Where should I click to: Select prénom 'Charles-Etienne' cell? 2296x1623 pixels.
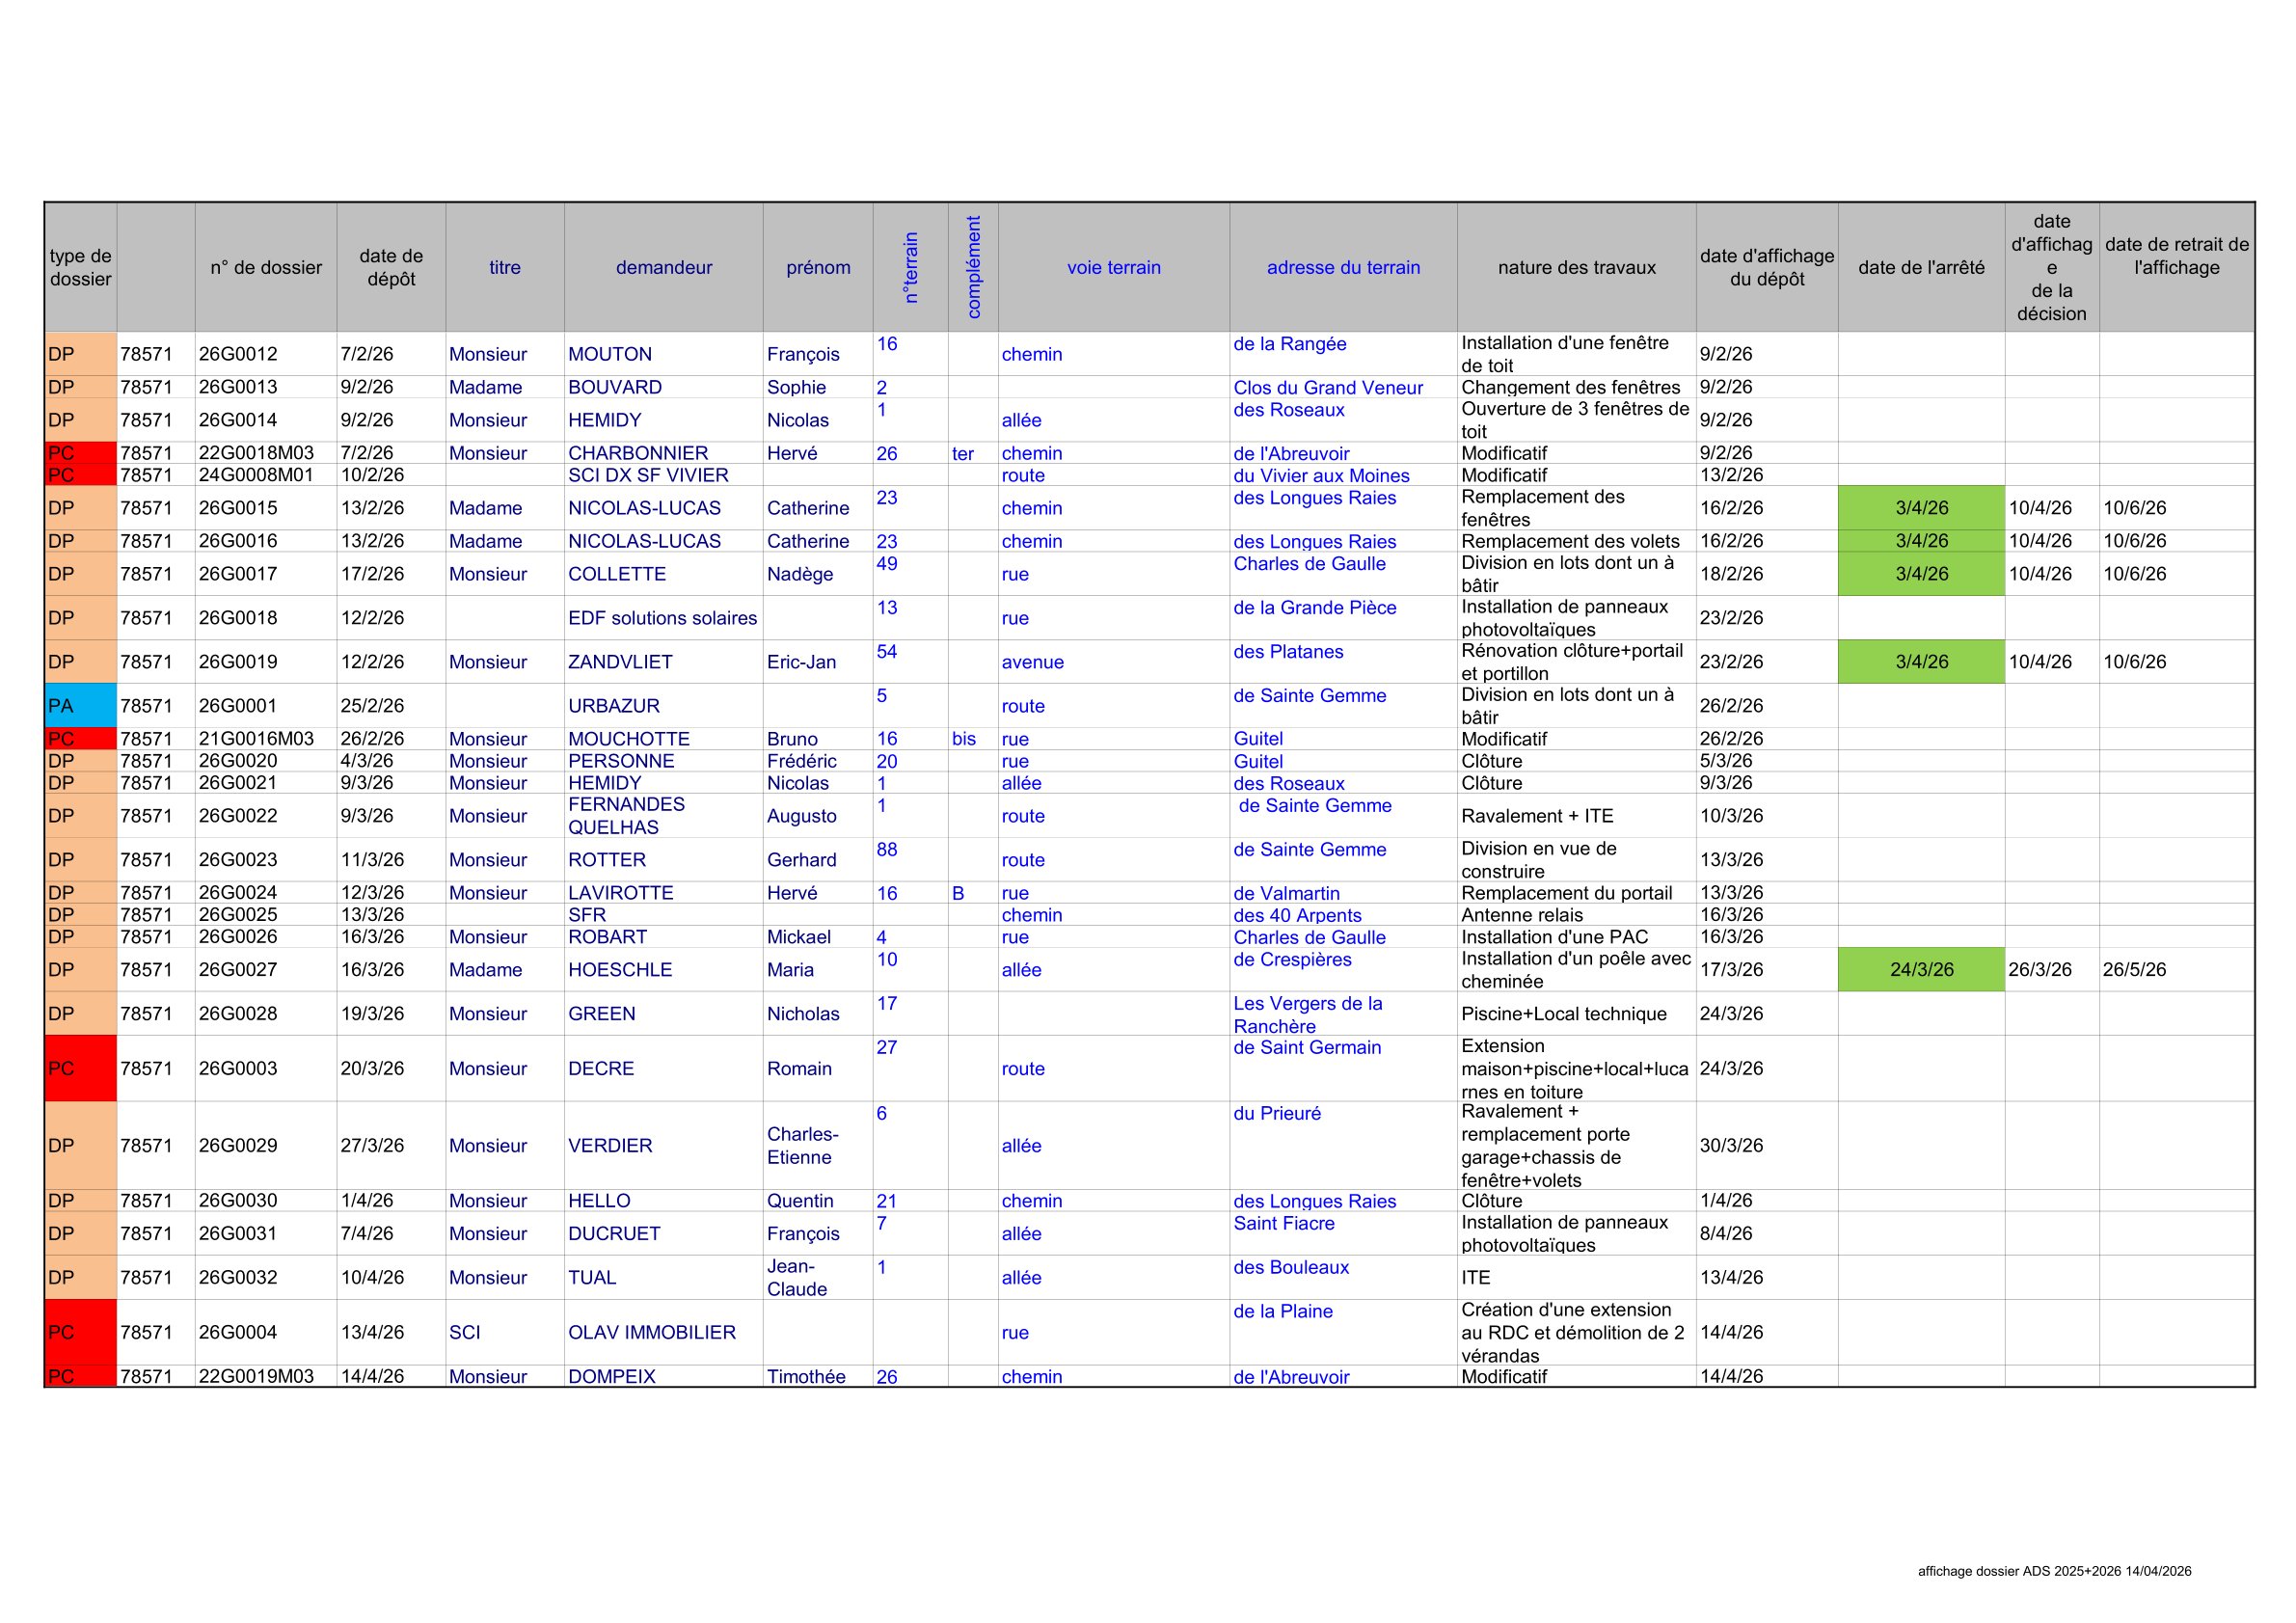(803, 1145)
